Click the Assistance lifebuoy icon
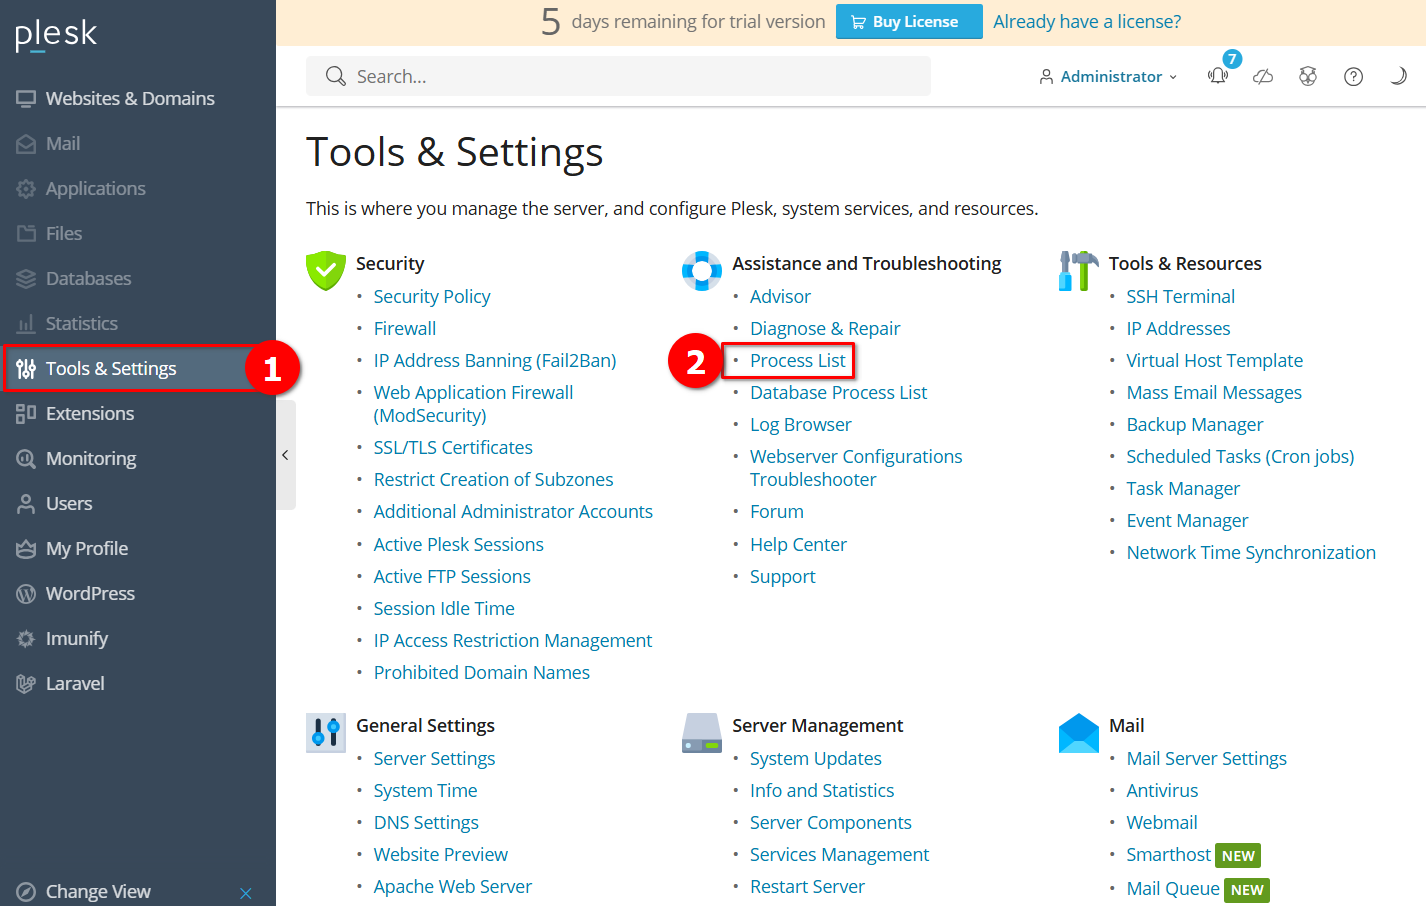The width and height of the screenshot is (1426, 906). pos(702,270)
